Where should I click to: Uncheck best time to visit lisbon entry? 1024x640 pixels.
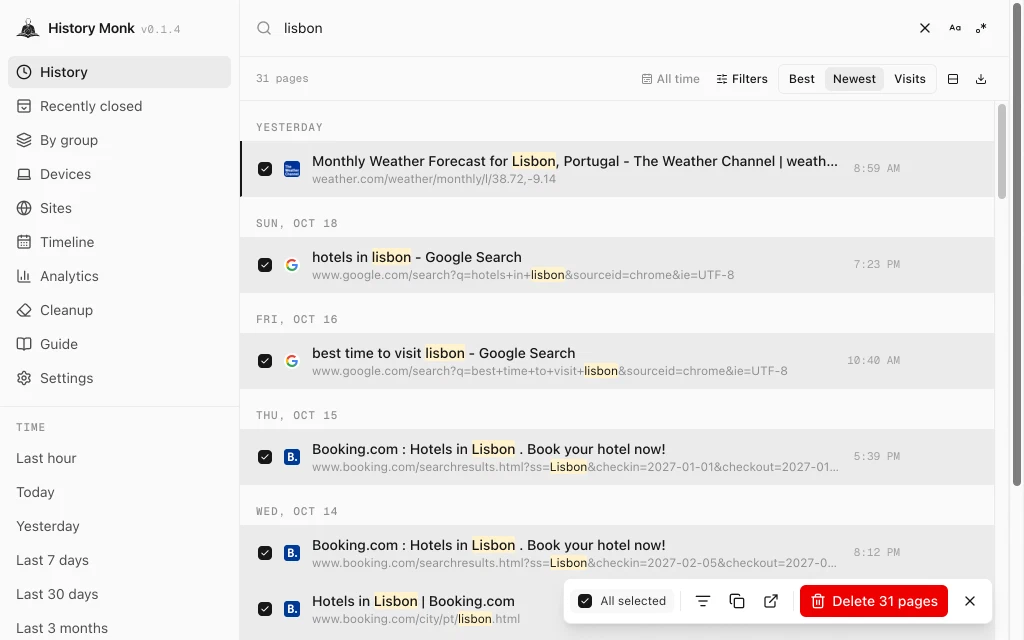click(x=264, y=360)
